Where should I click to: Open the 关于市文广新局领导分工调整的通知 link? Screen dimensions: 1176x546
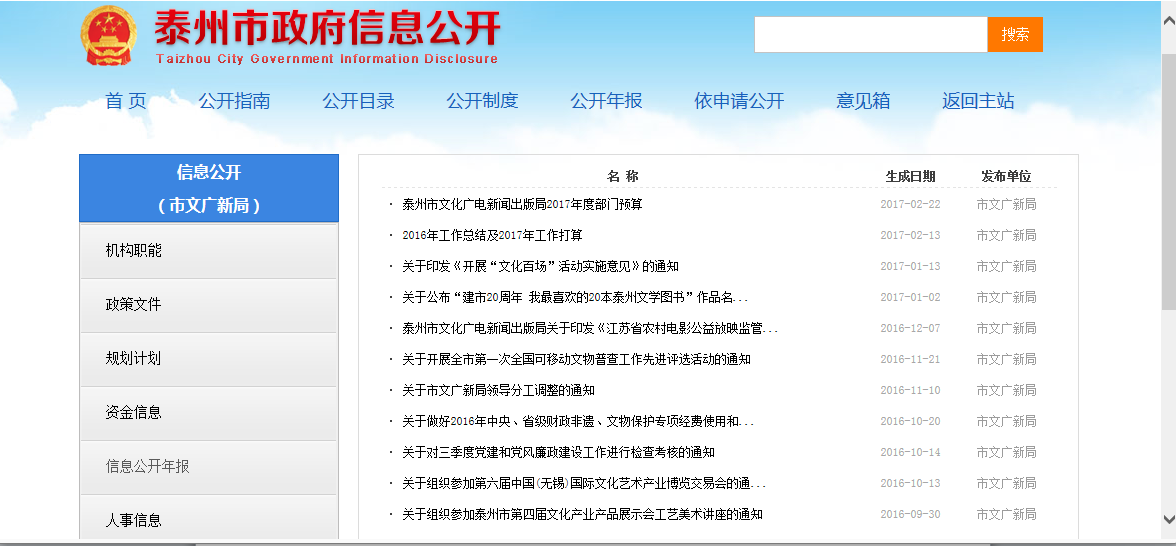[x=498, y=390]
